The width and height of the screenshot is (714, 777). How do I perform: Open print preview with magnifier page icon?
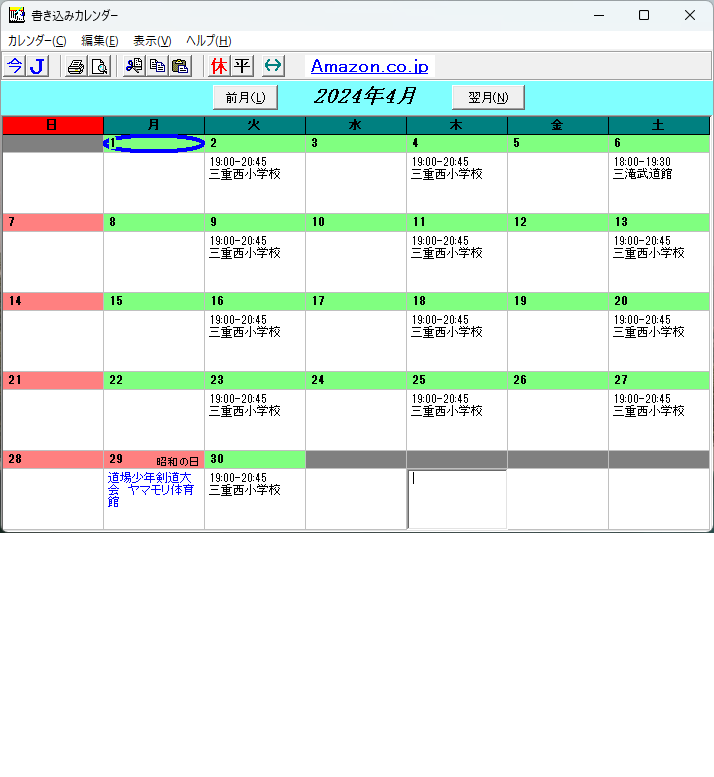99,66
